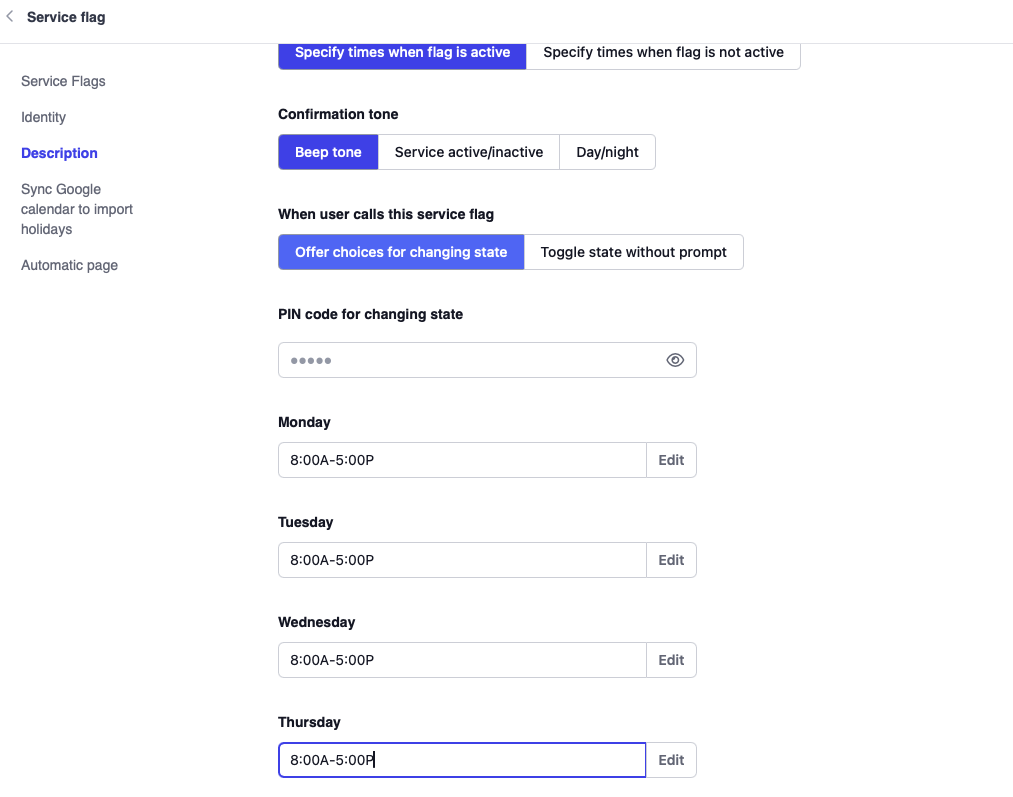Select 'Toggle state without prompt'

[x=634, y=252]
